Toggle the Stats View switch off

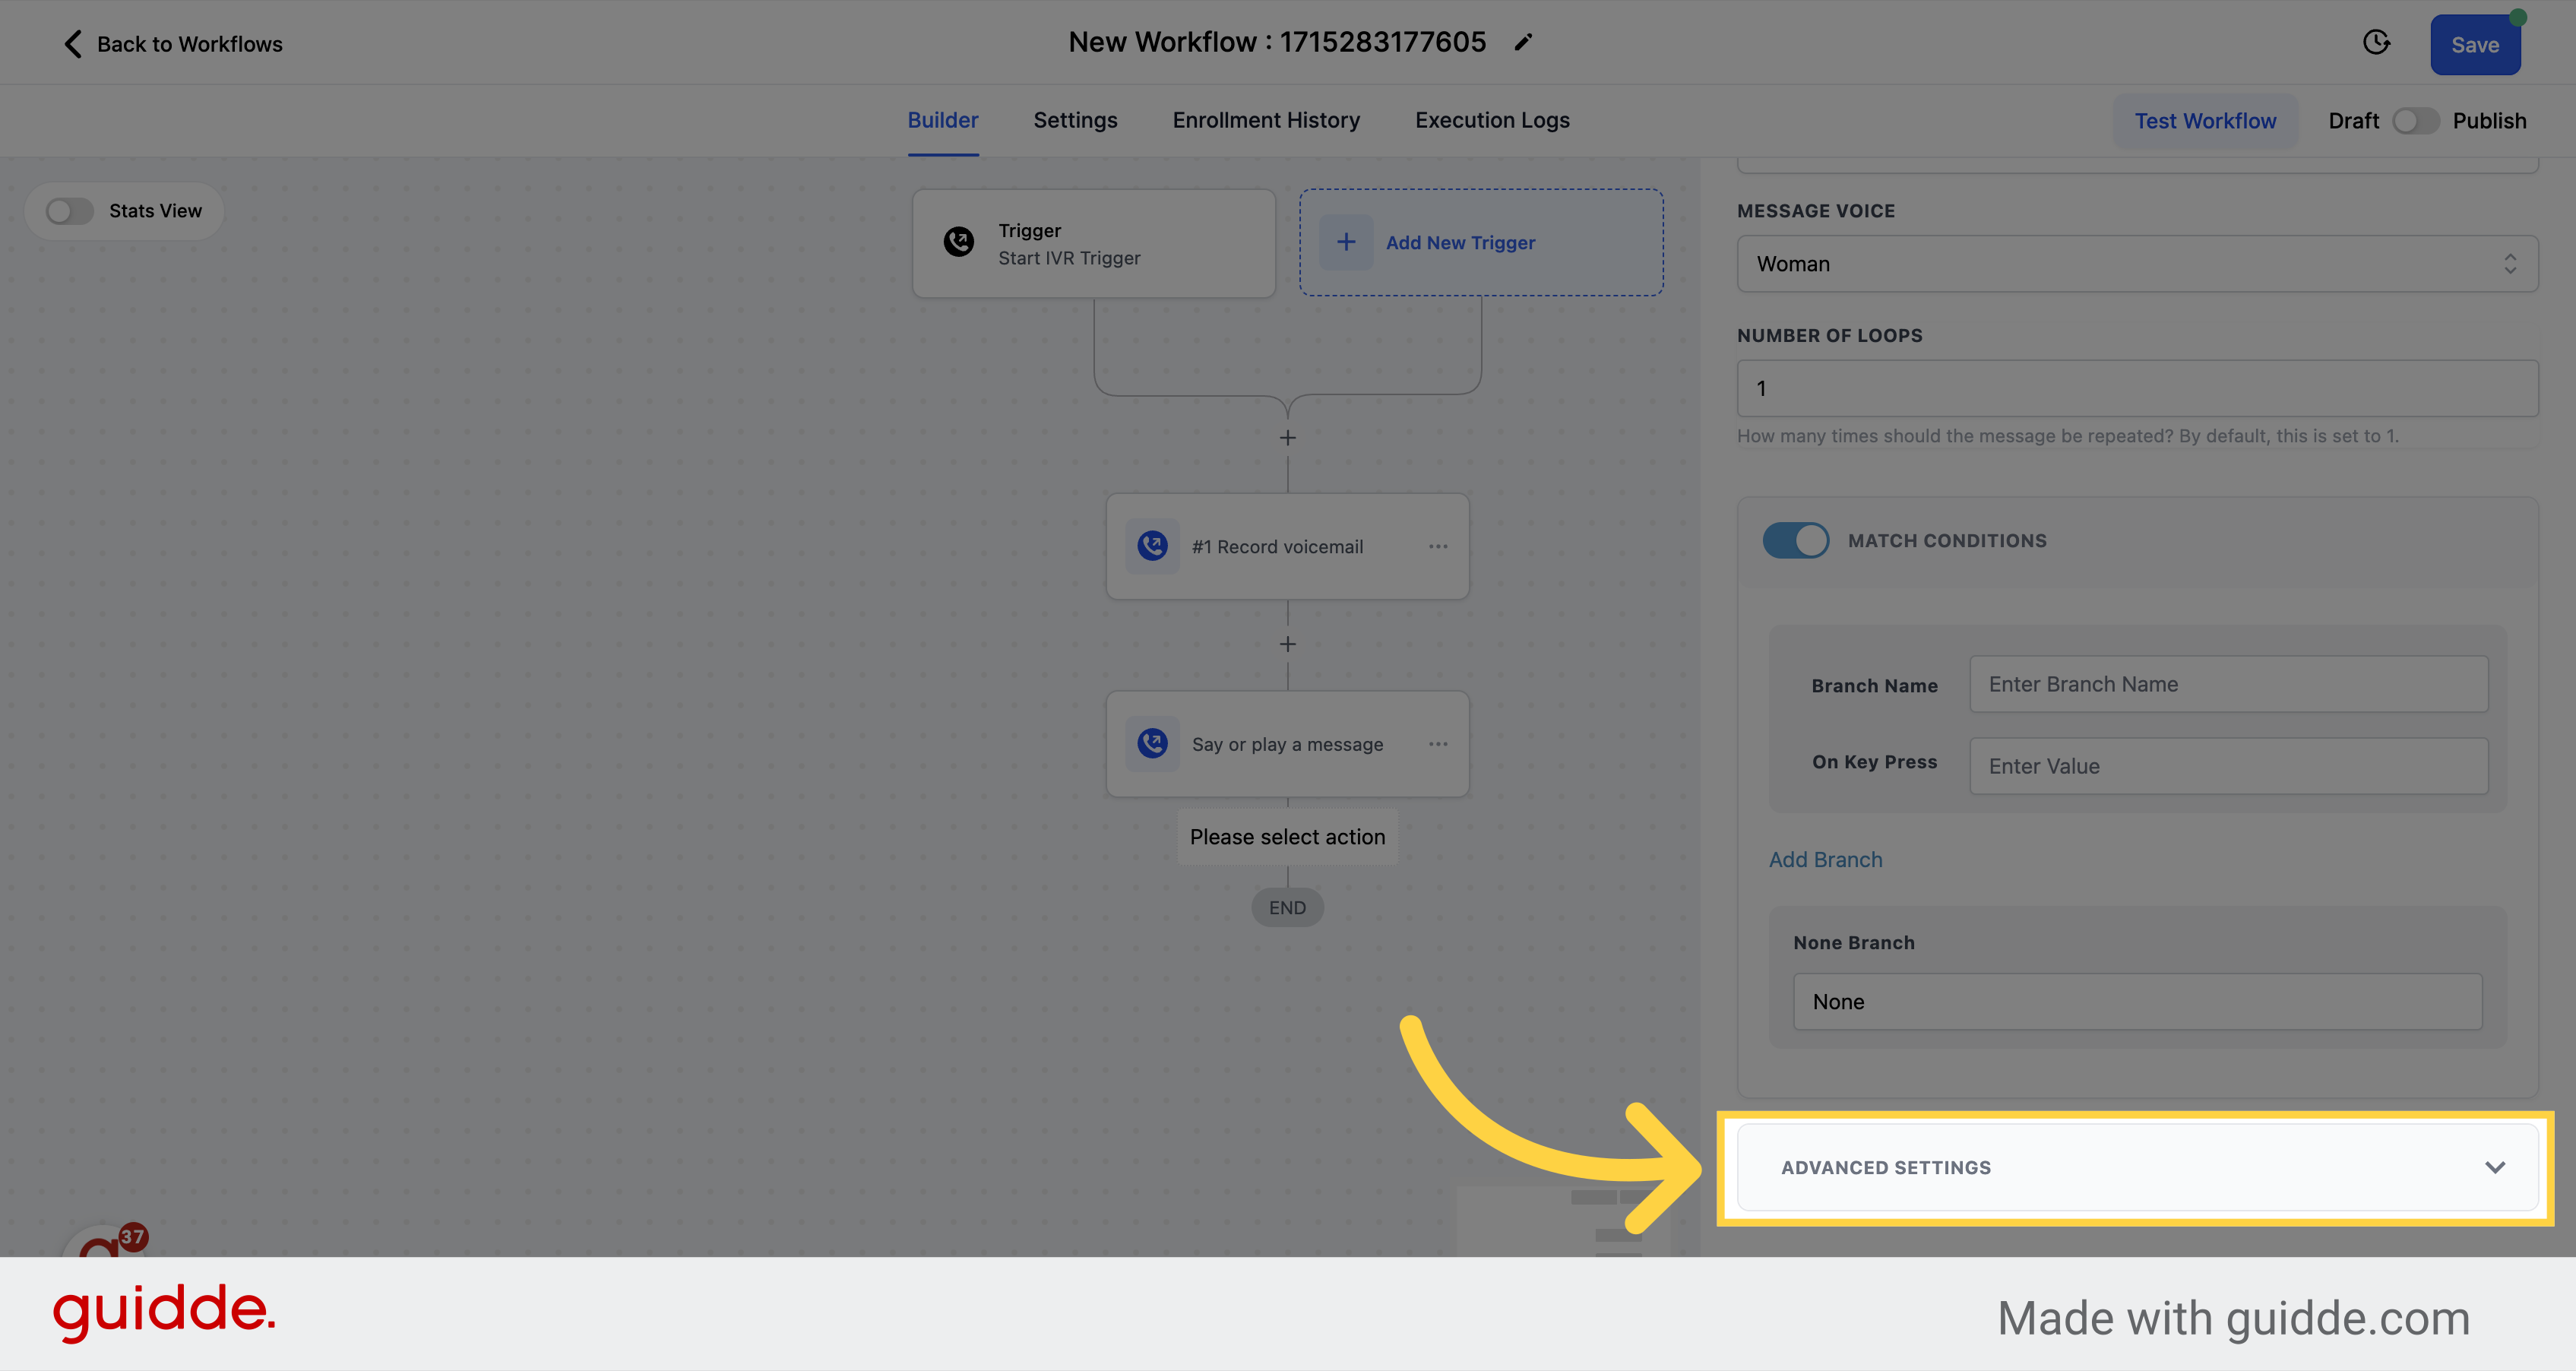68,210
